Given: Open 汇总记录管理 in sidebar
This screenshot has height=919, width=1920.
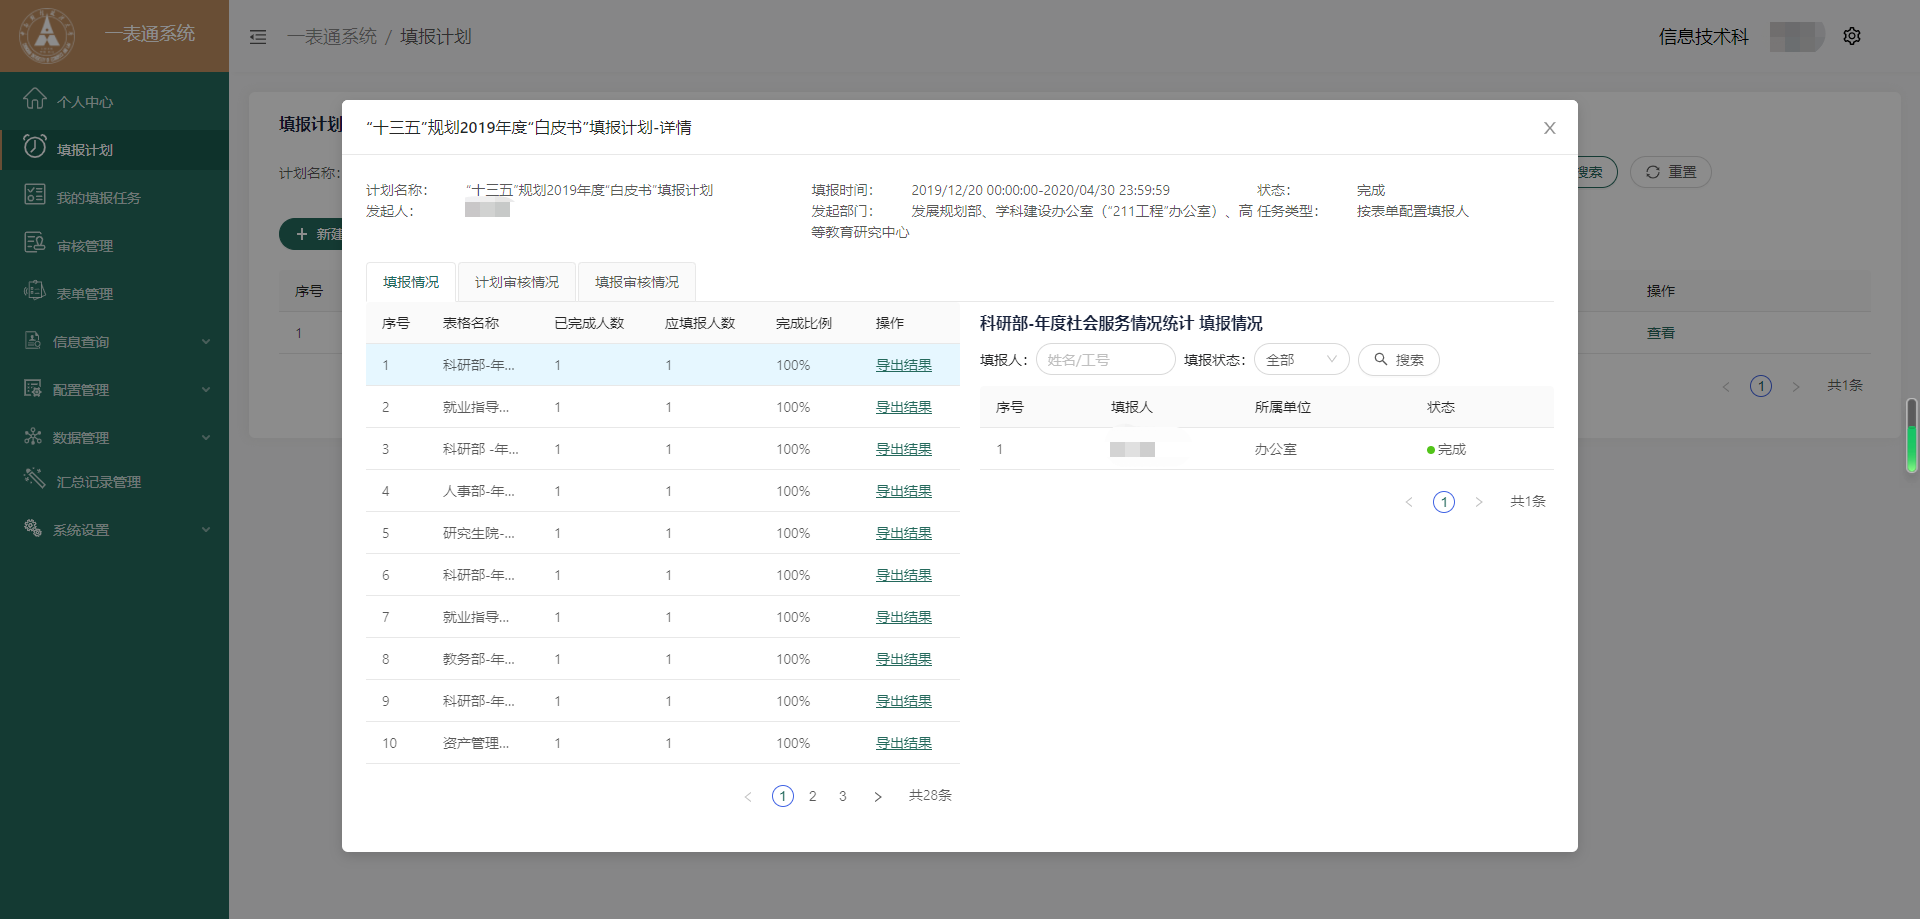Looking at the screenshot, I should tap(98, 482).
